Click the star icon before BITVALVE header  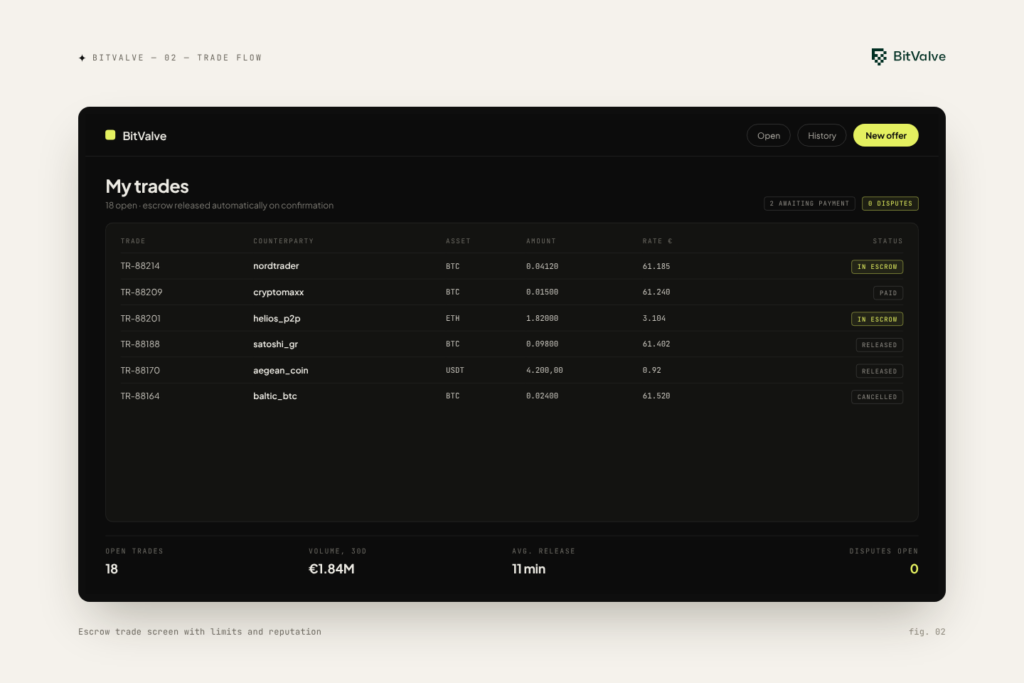82,57
